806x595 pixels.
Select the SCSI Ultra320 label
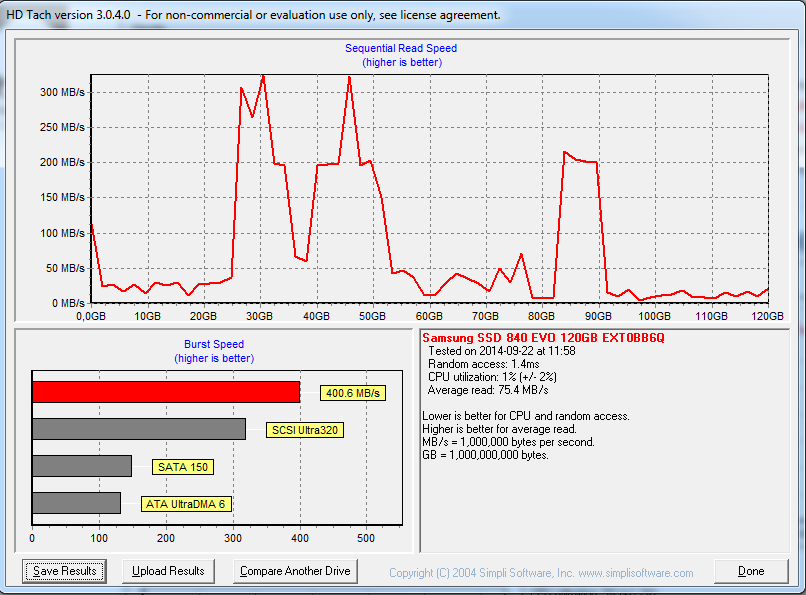(305, 430)
